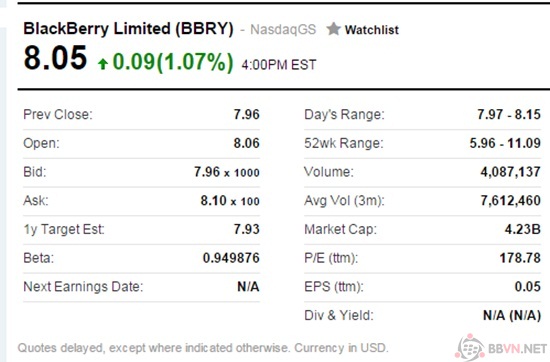Add BBRY via the Watchlist link
The width and height of the screenshot is (550, 362).
pos(371,30)
